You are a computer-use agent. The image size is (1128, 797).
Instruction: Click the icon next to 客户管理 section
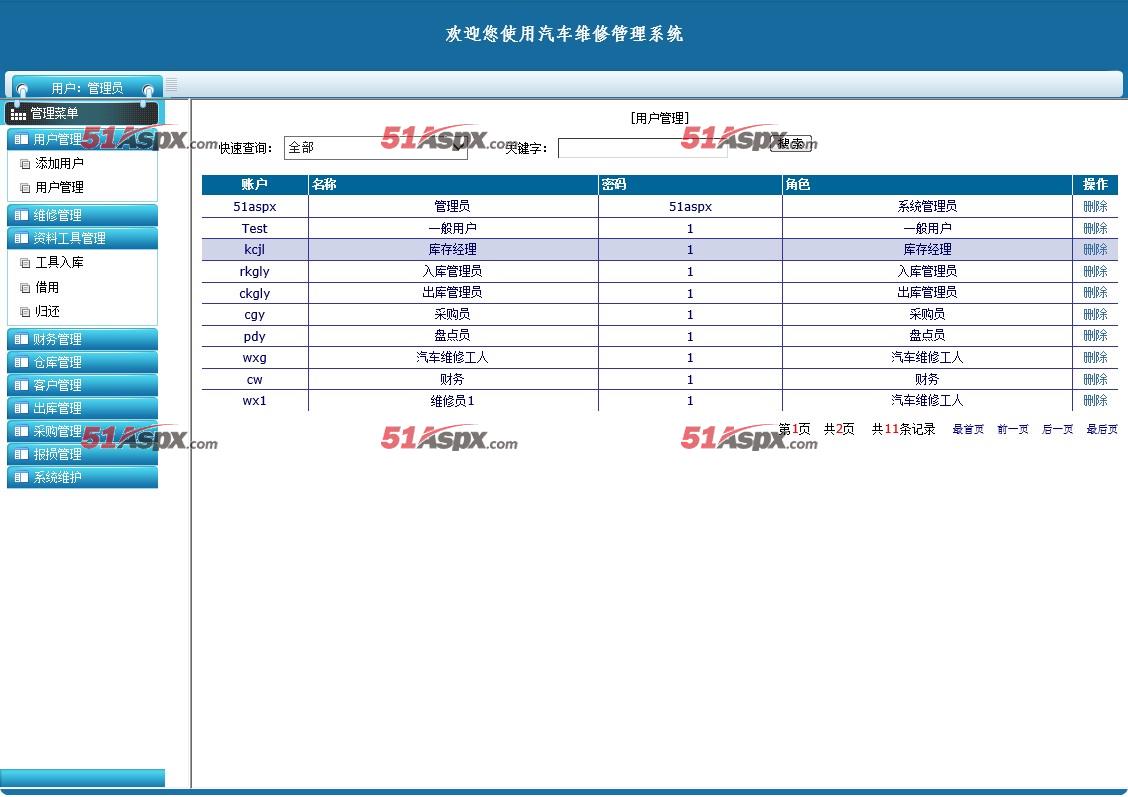tap(21, 385)
